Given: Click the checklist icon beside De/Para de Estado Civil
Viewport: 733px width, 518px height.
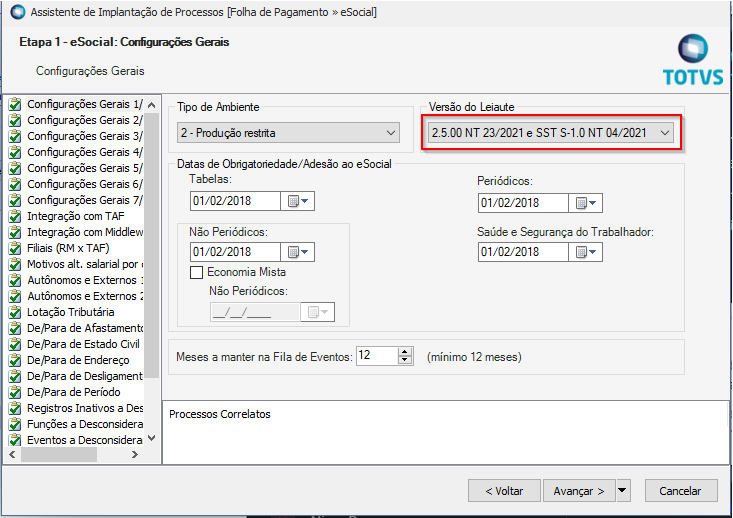Looking at the screenshot, I should (x=15, y=344).
